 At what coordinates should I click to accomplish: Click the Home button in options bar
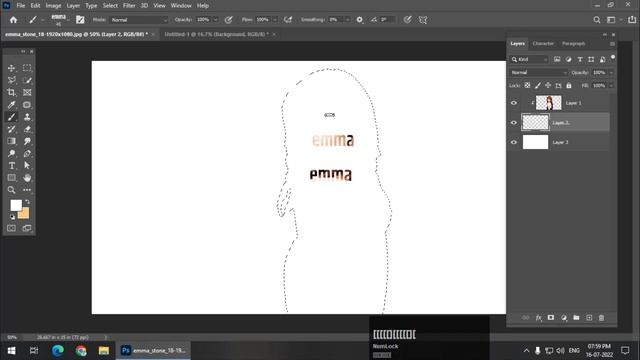[x=13, y=20]
